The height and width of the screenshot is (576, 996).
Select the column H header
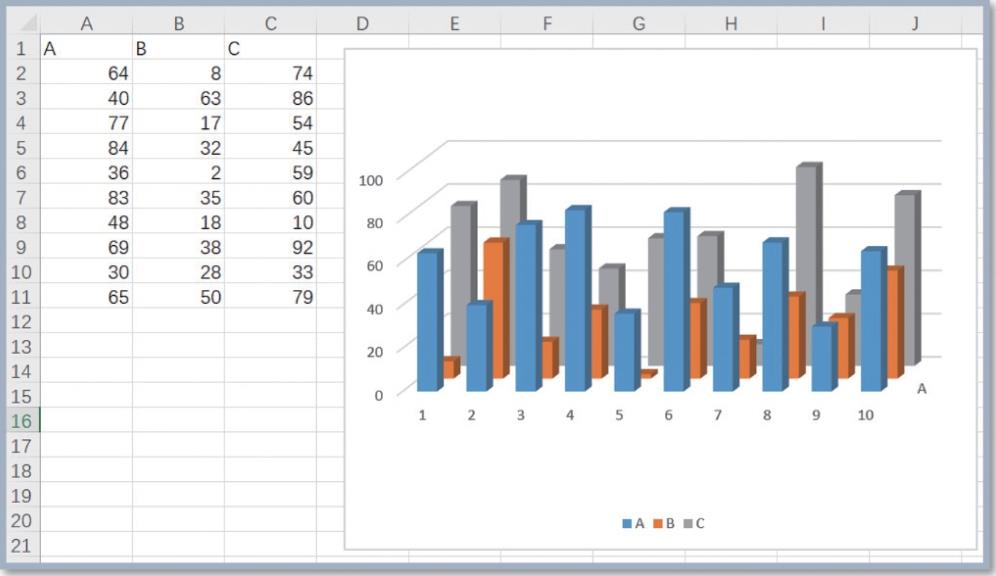[731, 23]
